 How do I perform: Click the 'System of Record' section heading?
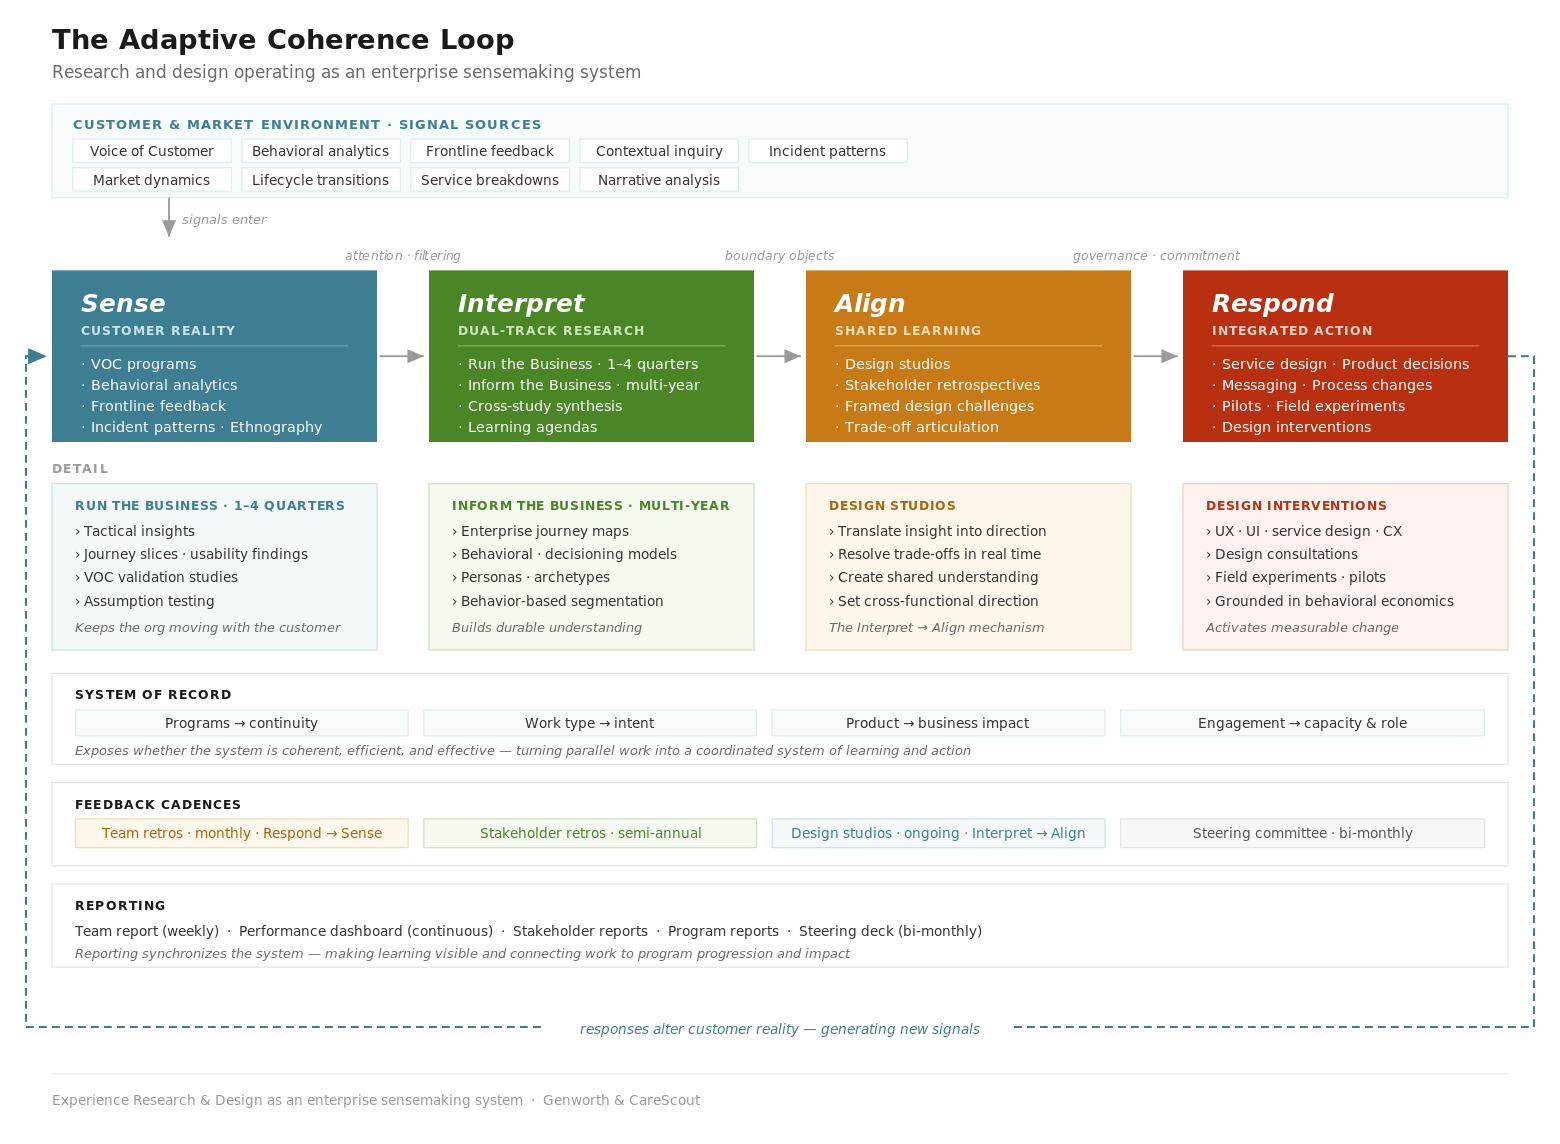(x=153, y=695)
